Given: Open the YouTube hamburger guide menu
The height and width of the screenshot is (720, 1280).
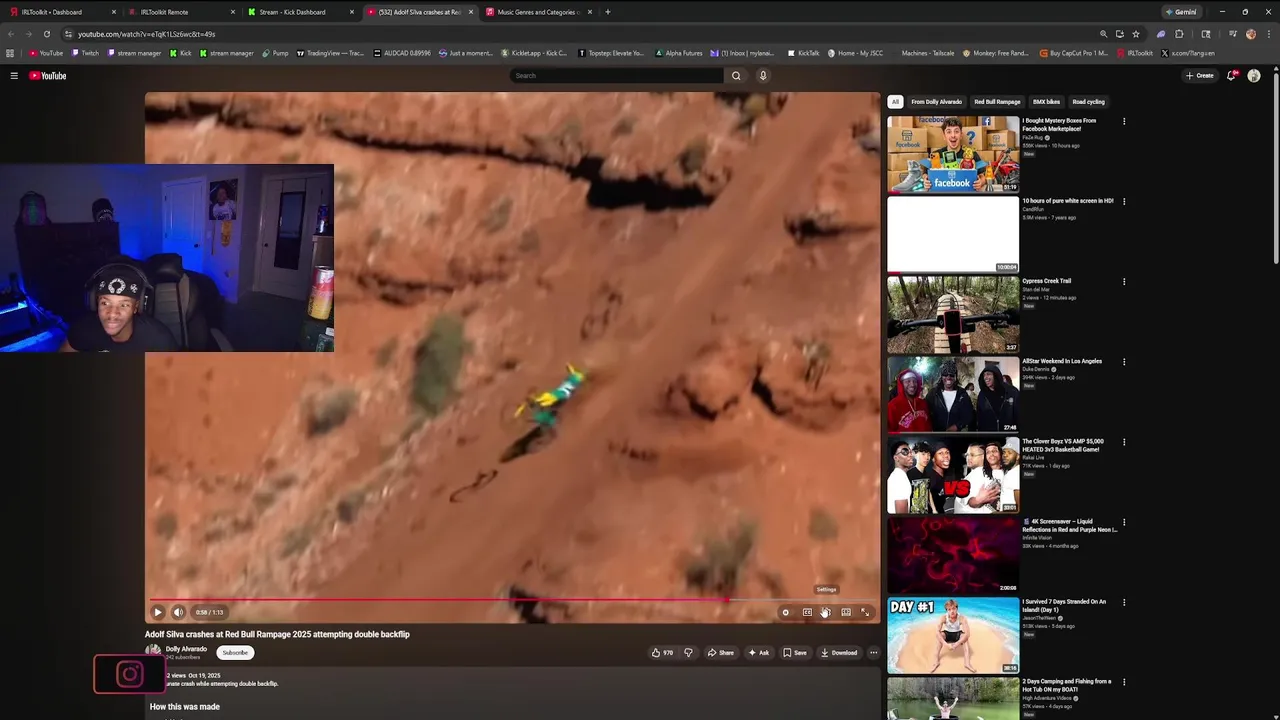Looking at the screenshot, I should (x=14, y=76).
